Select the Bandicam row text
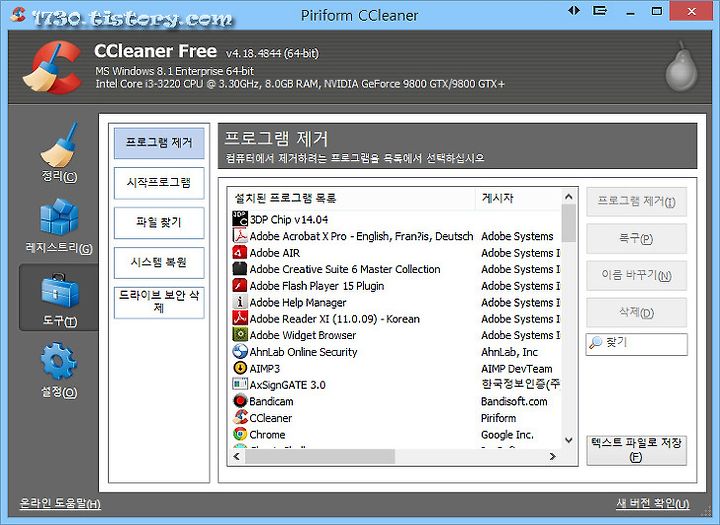 pyautogui.click(x=271, y=401)
